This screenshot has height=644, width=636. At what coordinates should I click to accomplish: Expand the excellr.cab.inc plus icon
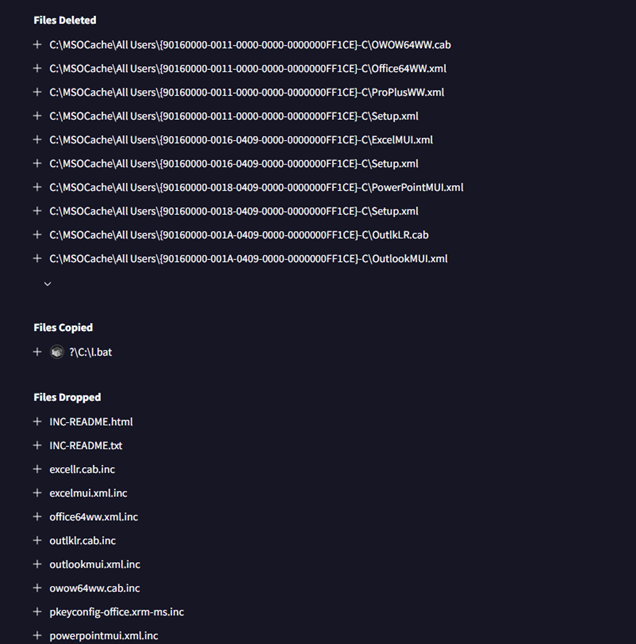(37, 469)
